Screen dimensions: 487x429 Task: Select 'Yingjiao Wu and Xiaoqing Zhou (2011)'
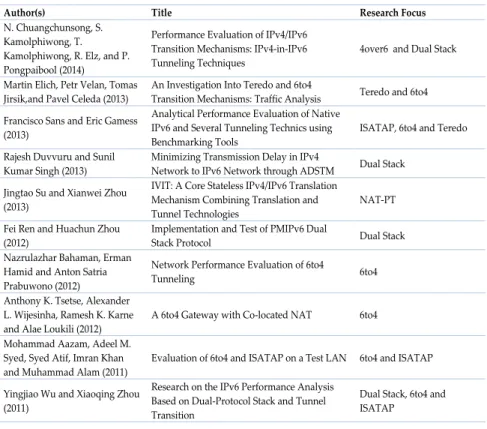coord(71,401)
